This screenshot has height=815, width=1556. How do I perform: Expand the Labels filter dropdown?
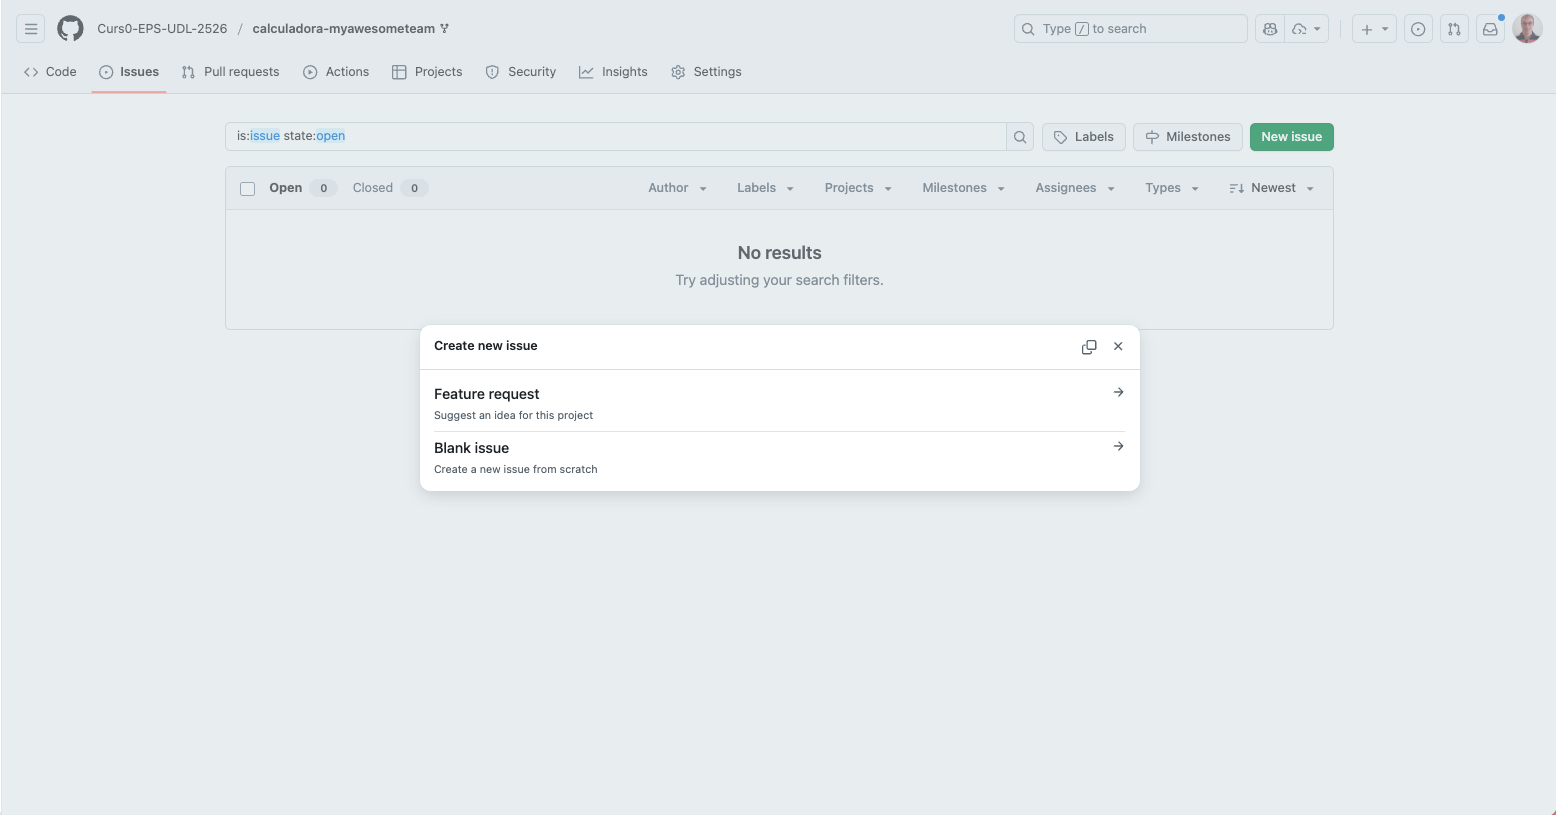765,188
